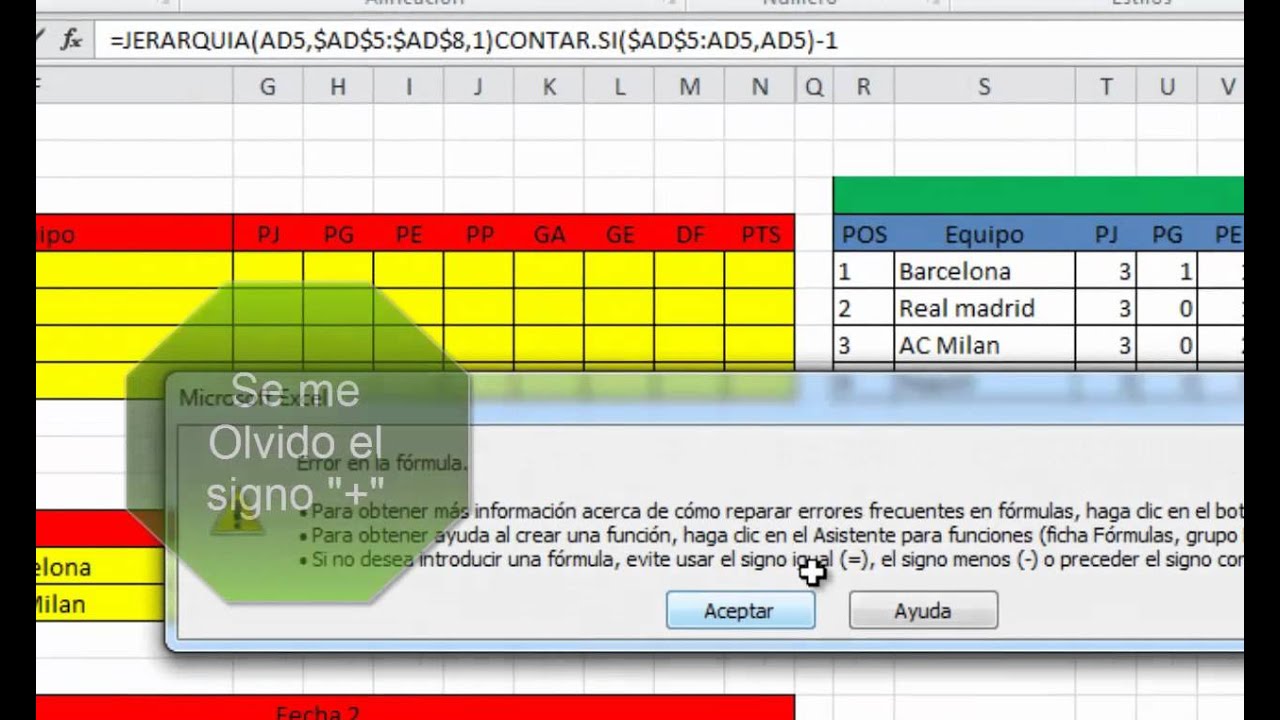Select column L header
The image size is (1280, 720).
click(x=619, y=87)
